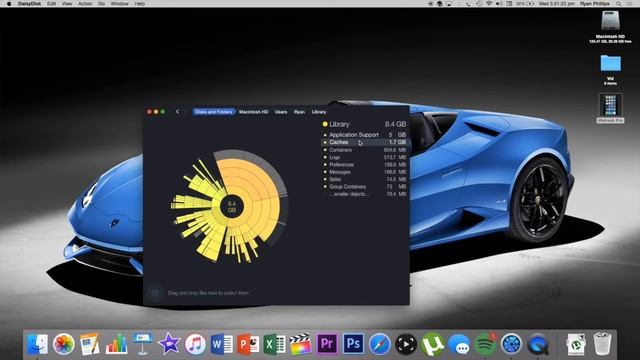
Task: Click the large orange sunburst segment
Action: click(x=257, y=192)
